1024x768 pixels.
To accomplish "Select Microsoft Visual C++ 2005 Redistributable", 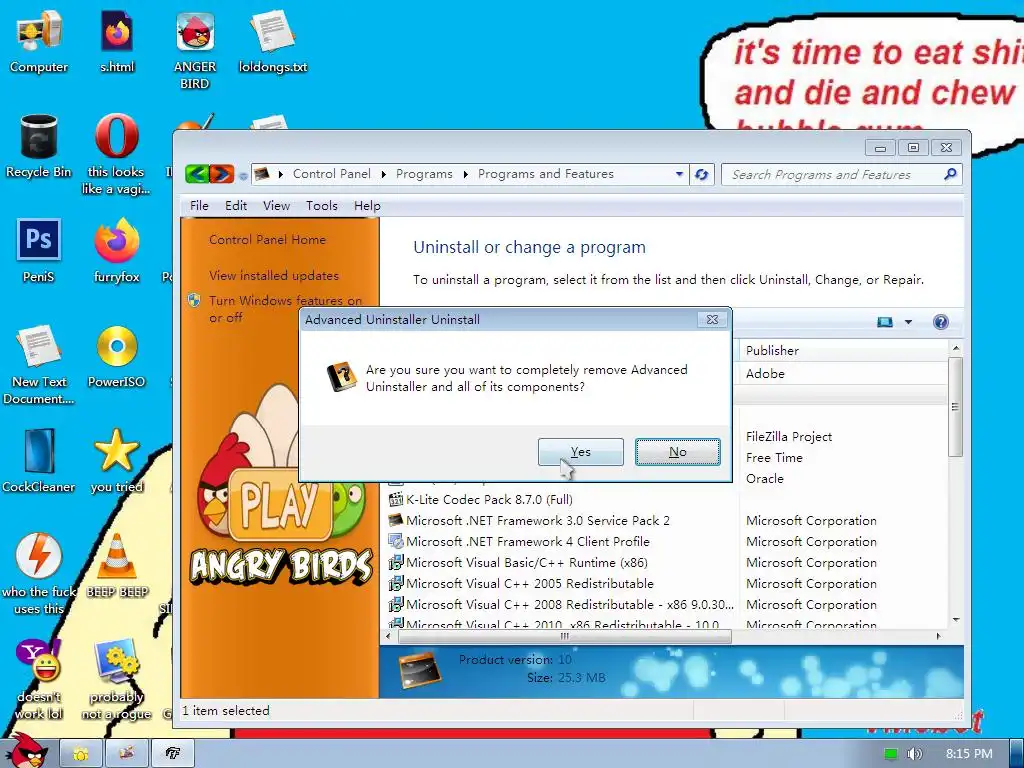I will (x=530, y=583).
